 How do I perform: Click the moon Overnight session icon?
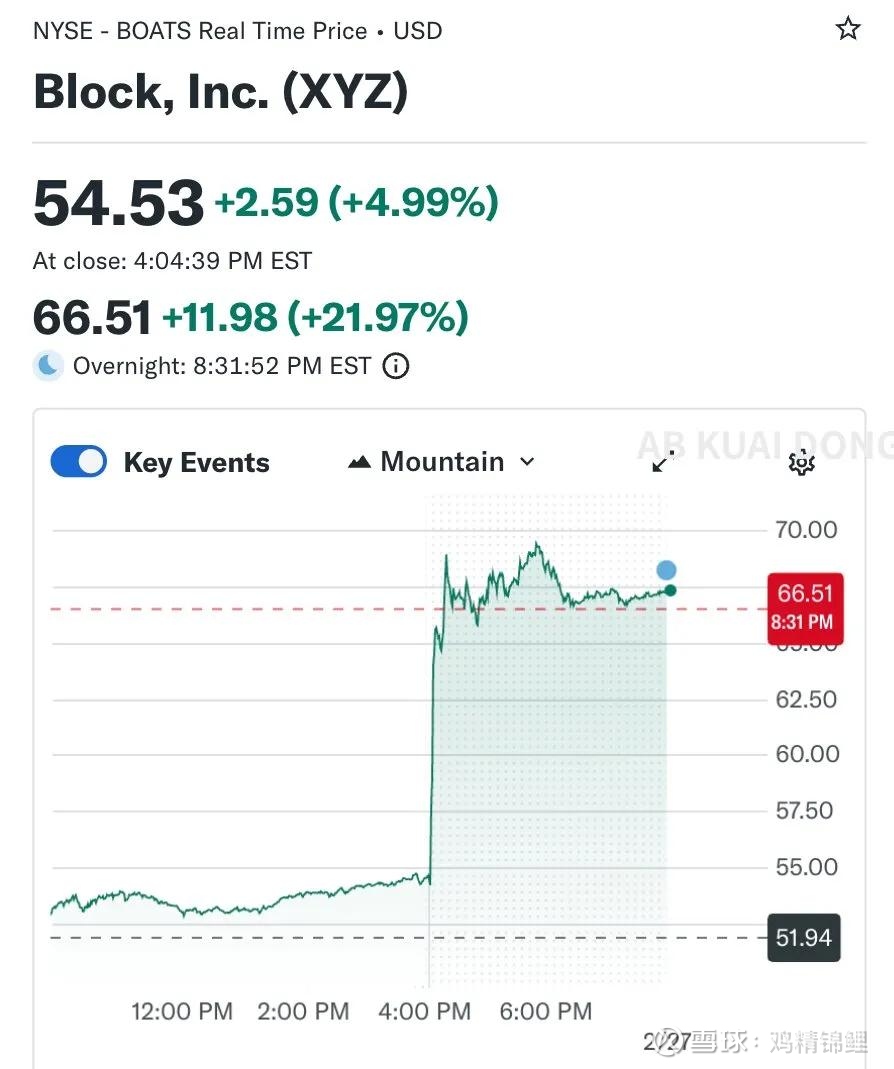coord(48,366)
